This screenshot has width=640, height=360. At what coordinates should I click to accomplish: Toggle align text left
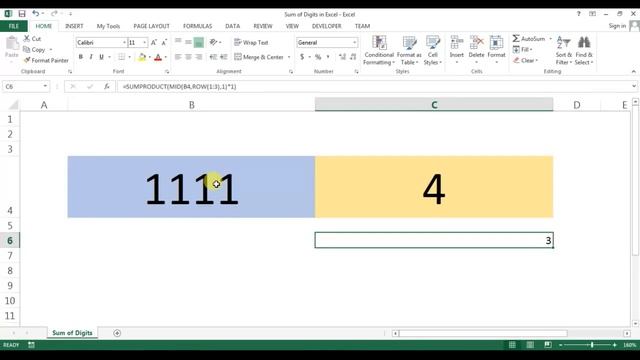(178, 57)
